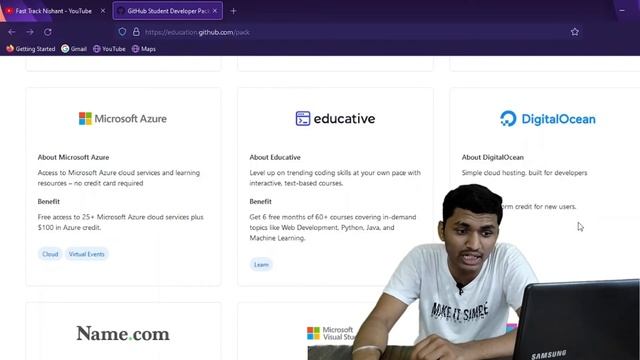Click the Microsoft Azure logo

pos(123,119)
